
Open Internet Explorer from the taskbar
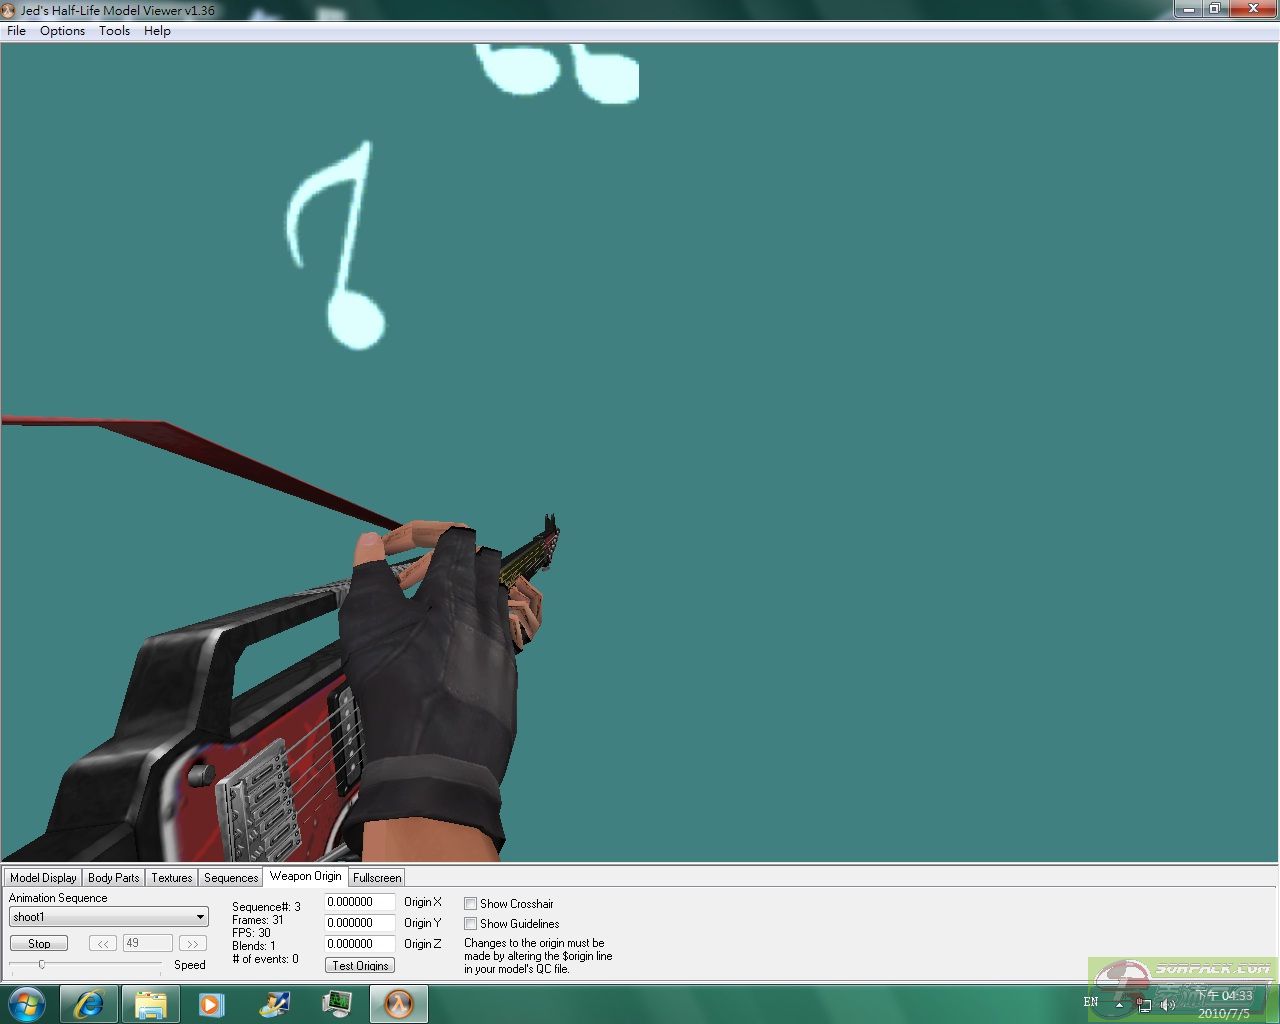tap(89, 1004)
